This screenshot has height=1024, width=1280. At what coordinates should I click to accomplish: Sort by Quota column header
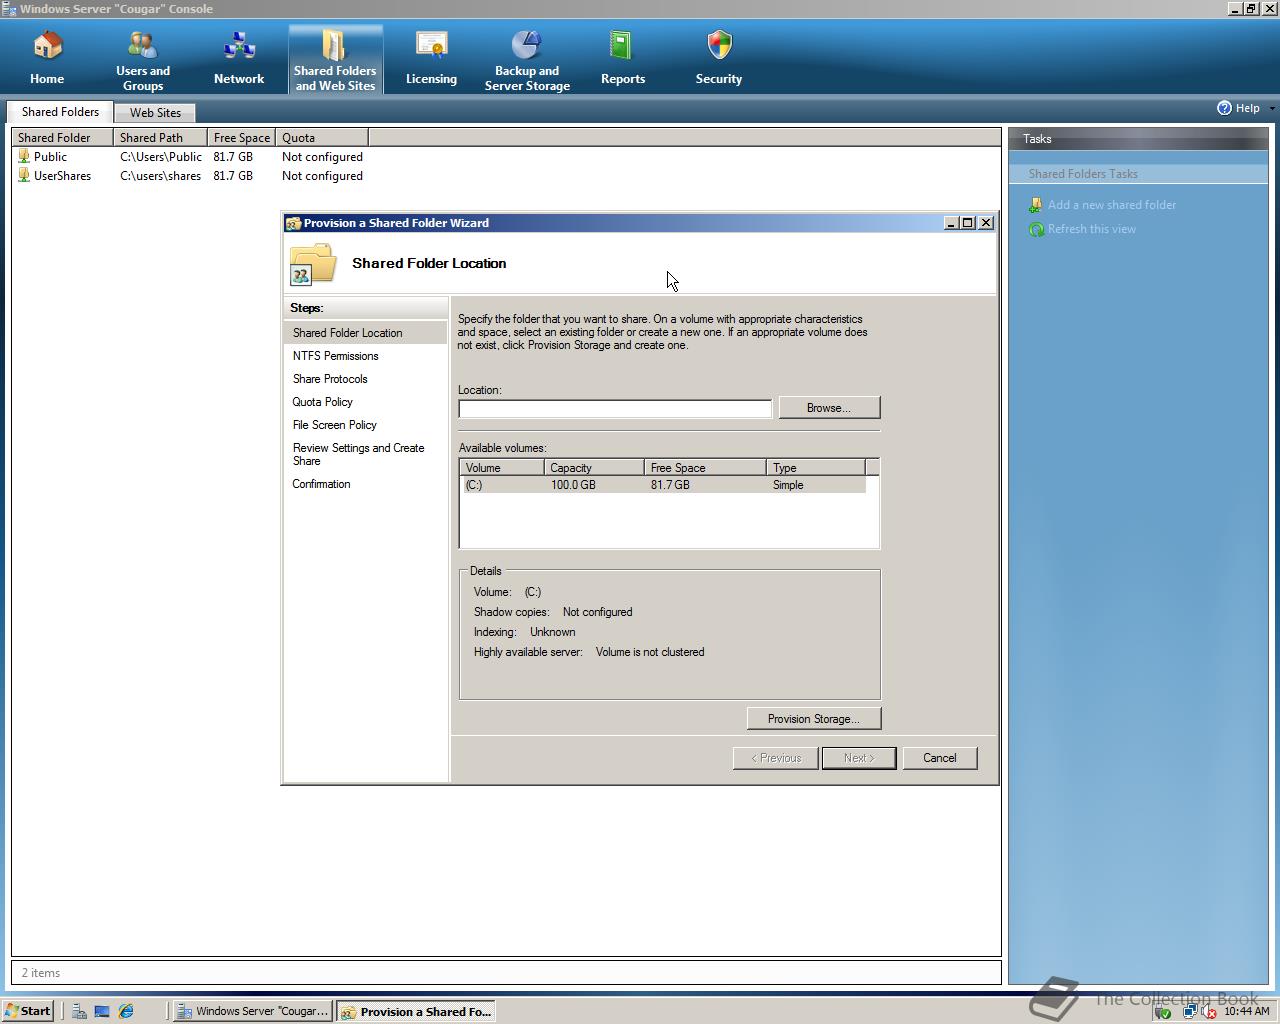tap(322, 138)
